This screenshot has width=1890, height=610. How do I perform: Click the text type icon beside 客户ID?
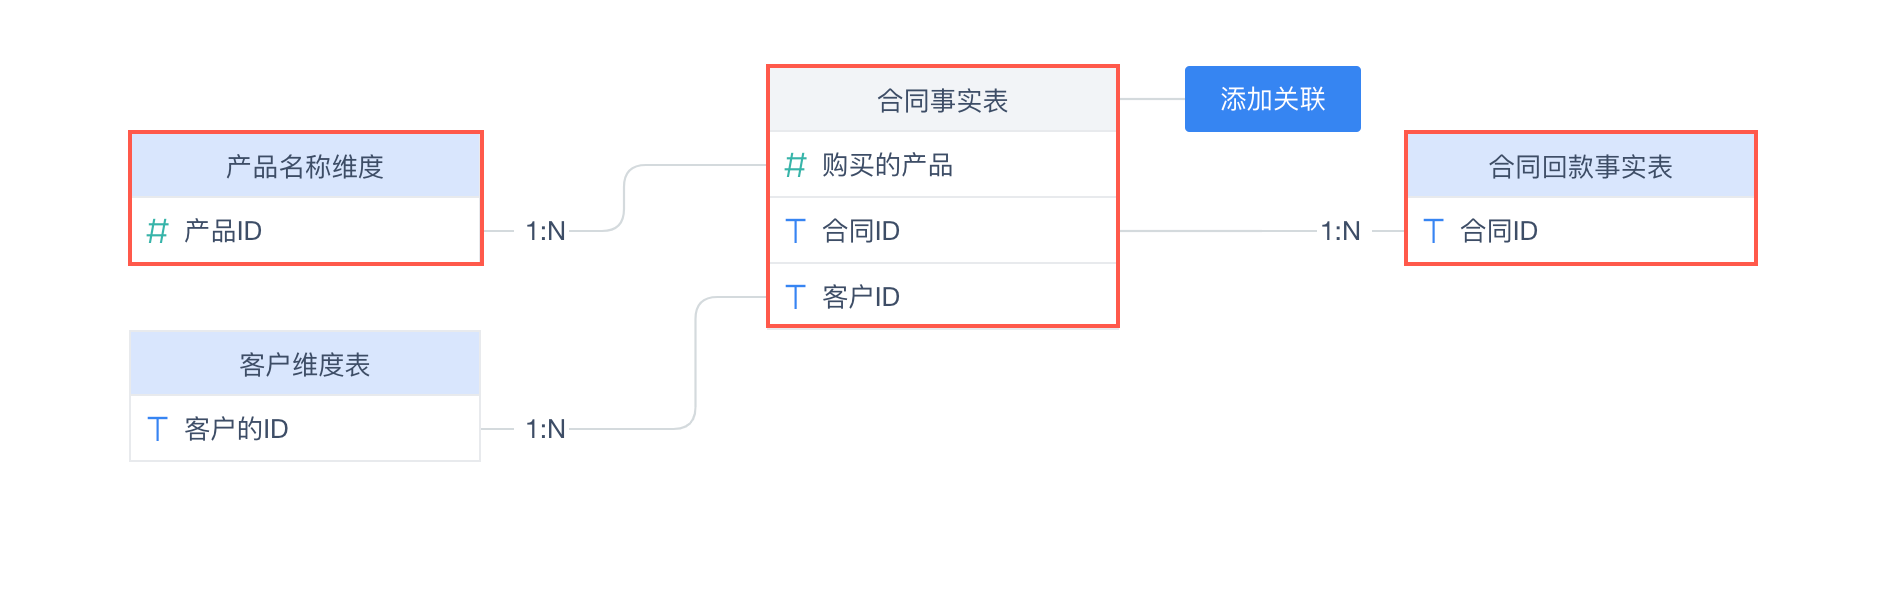point(795,297)
